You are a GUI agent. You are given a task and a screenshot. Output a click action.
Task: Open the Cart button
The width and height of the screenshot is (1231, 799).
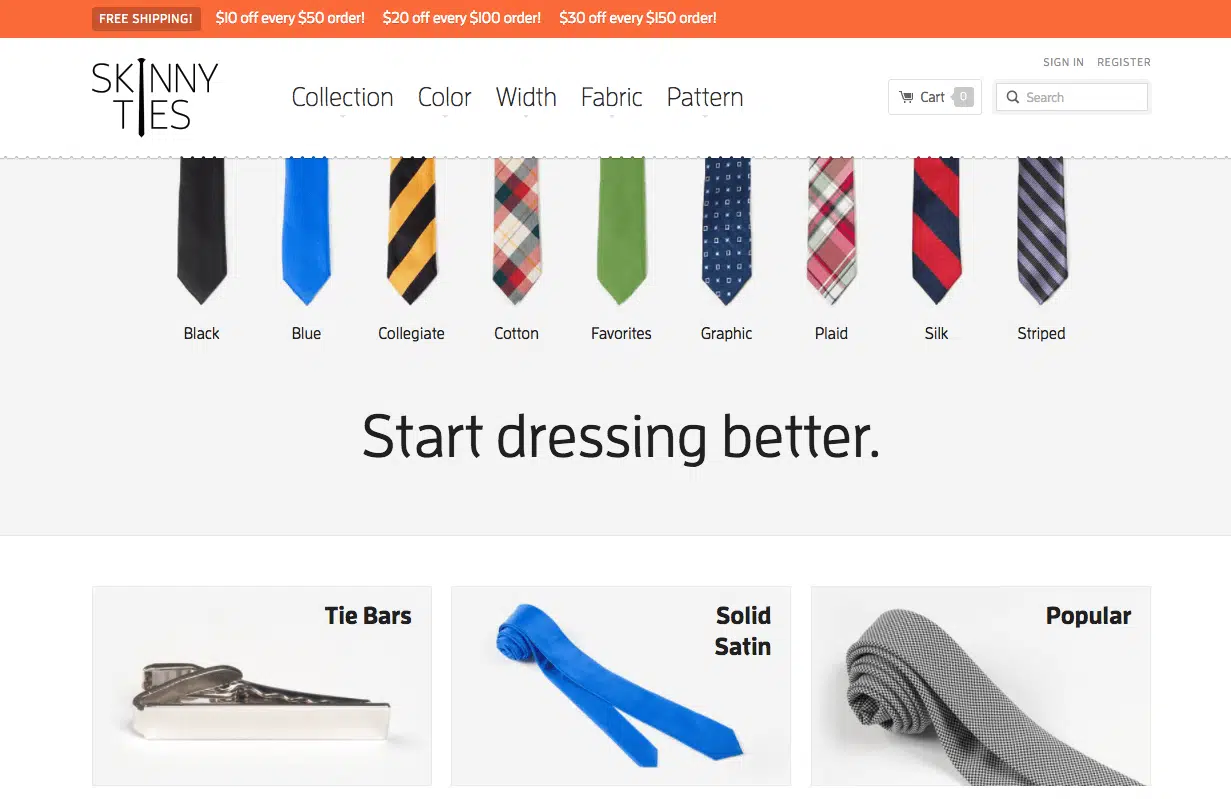click(935, 97)
